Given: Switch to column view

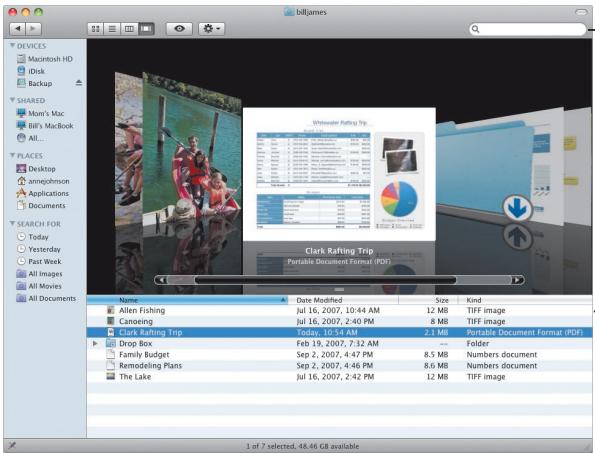Looking at the screenshot, I should [x=129, y=29].
